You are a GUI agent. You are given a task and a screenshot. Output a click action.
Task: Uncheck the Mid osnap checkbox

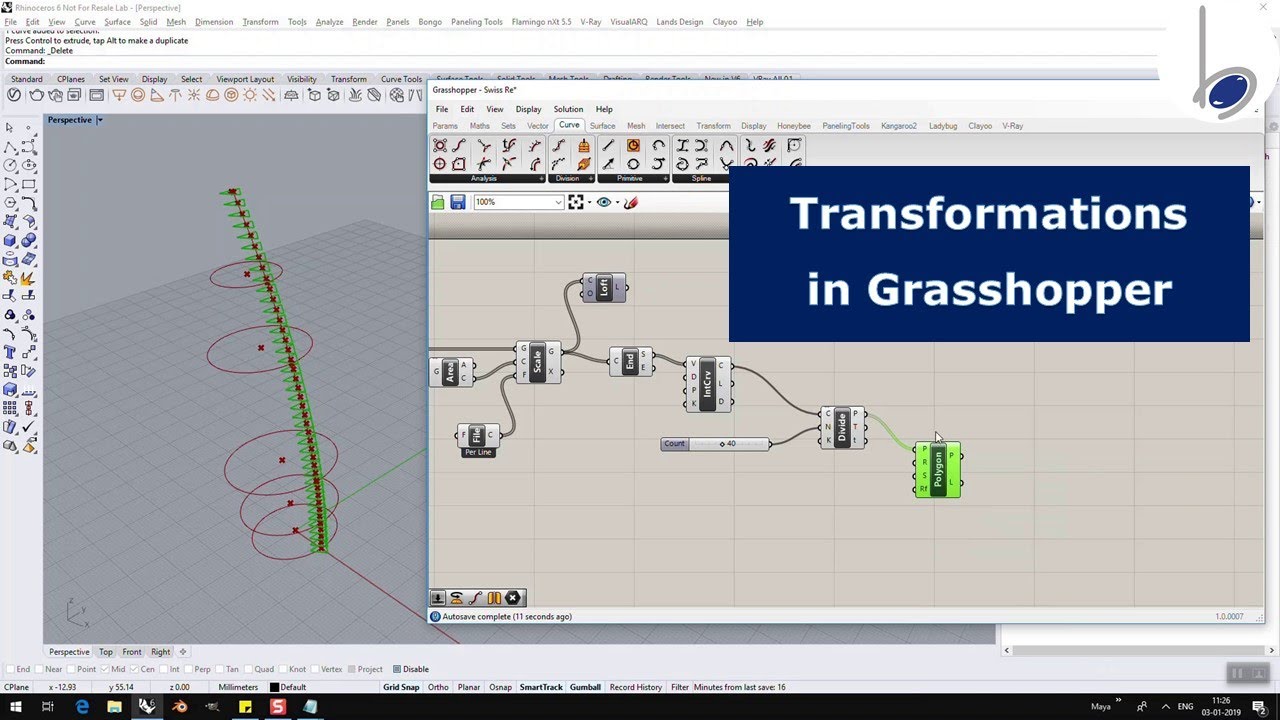tap(105, 669)
